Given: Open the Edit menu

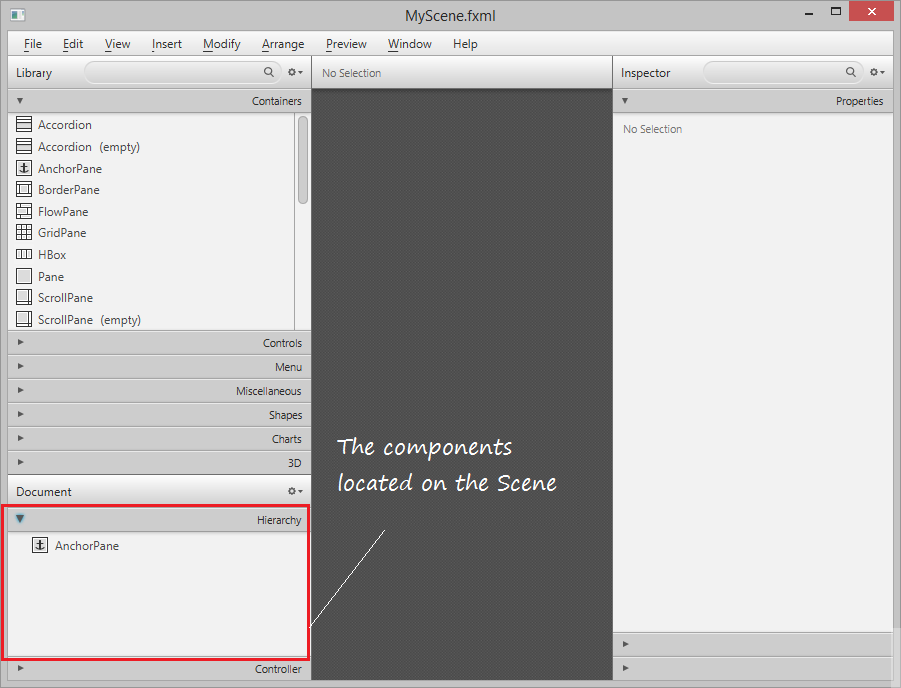Looking at the screenshot, I should pyautogui.click(x=72, y=44).
